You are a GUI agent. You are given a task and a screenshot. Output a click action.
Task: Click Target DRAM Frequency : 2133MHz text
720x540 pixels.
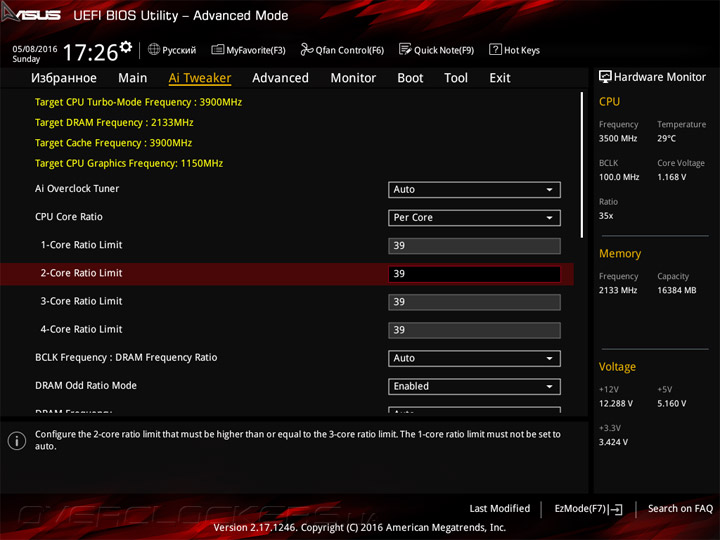point(114,123)
